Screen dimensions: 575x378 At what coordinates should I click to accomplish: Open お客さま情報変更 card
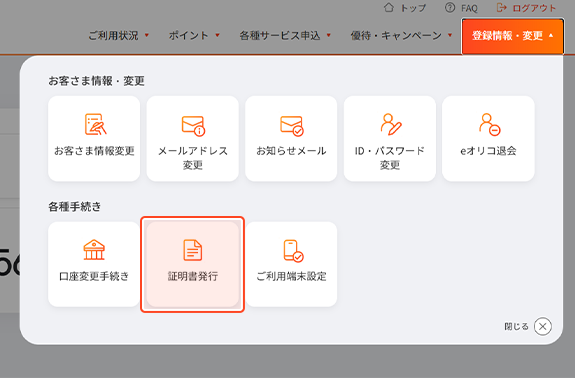click(94, 139)
